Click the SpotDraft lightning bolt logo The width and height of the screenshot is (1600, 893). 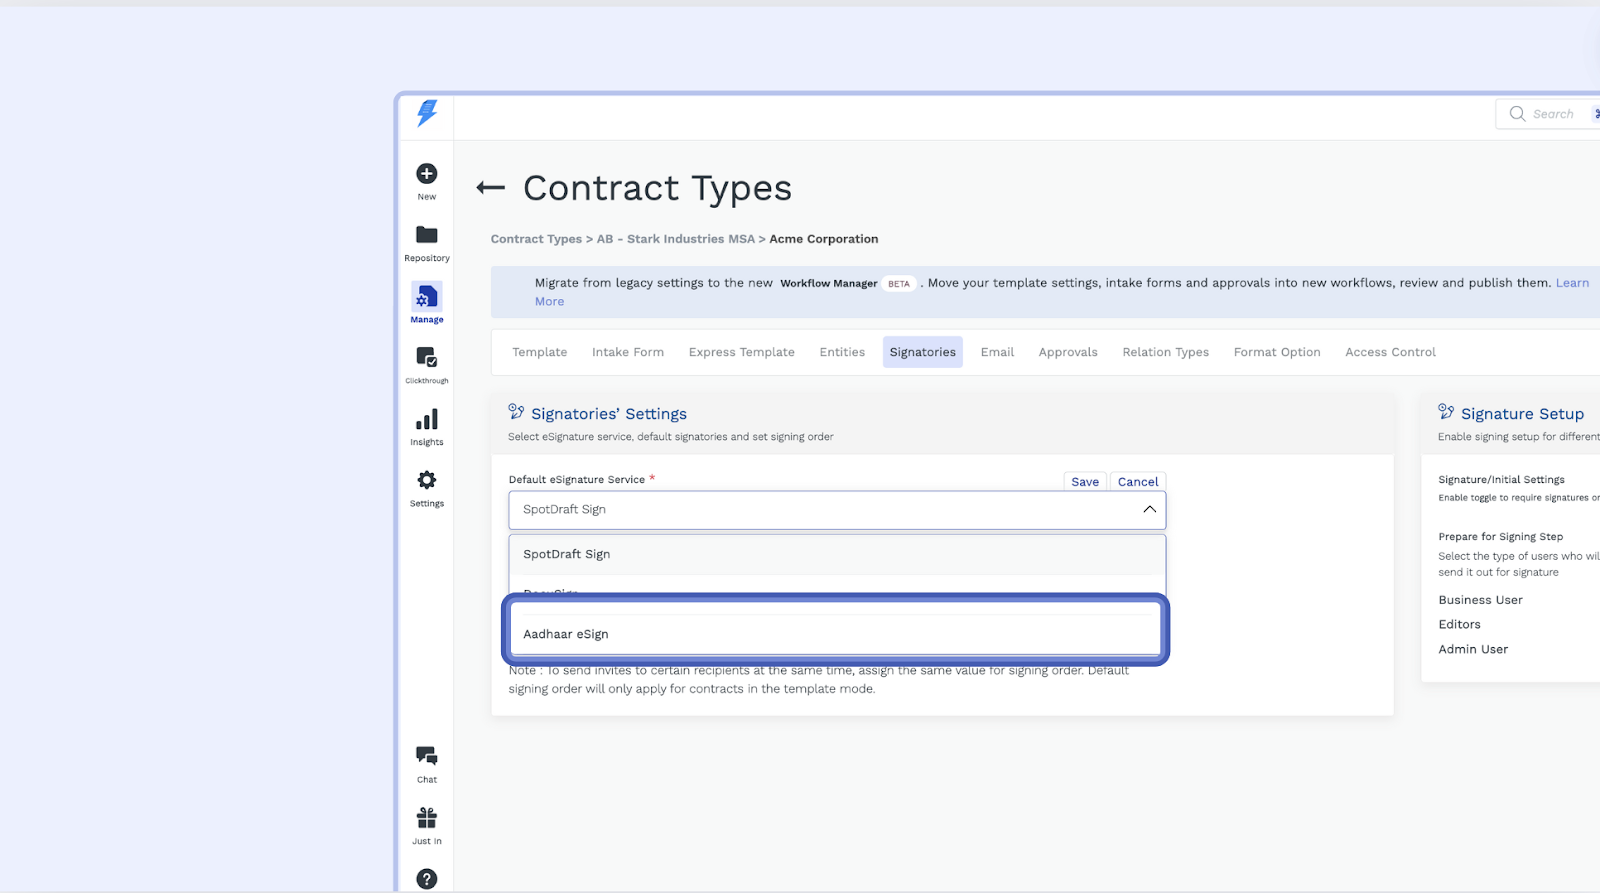(x=427, y=113)
